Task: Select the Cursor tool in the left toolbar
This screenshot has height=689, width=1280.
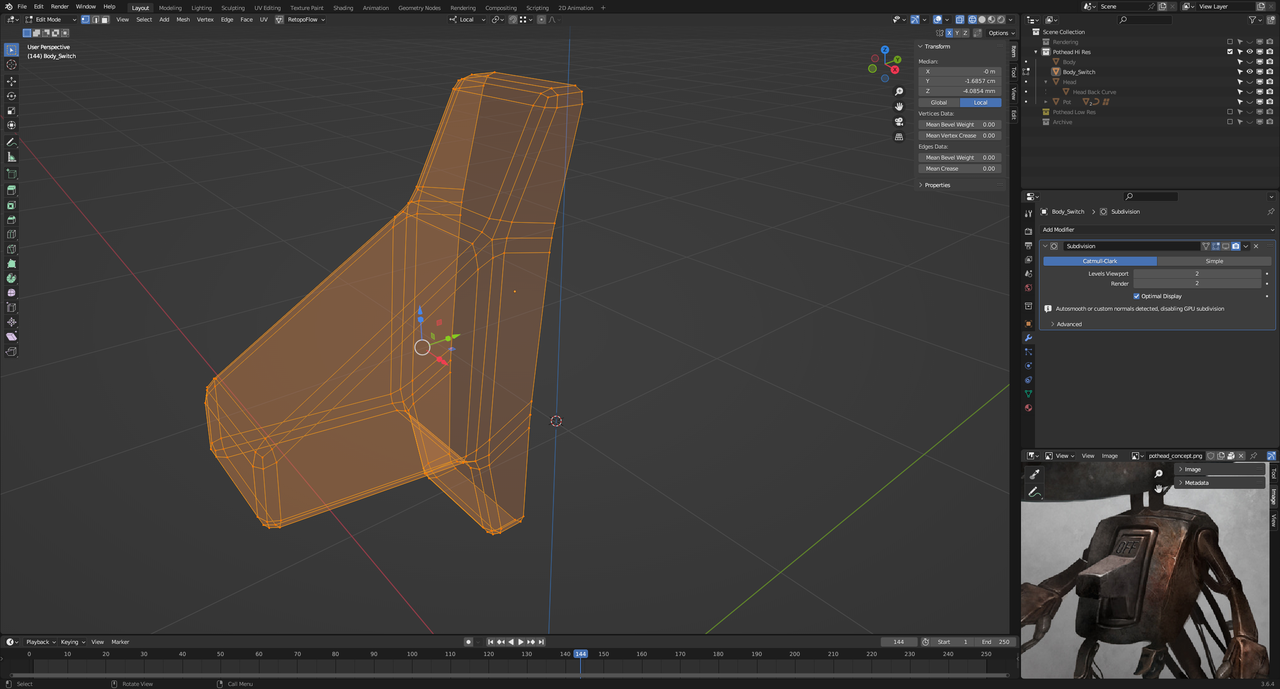Action: 12,64
